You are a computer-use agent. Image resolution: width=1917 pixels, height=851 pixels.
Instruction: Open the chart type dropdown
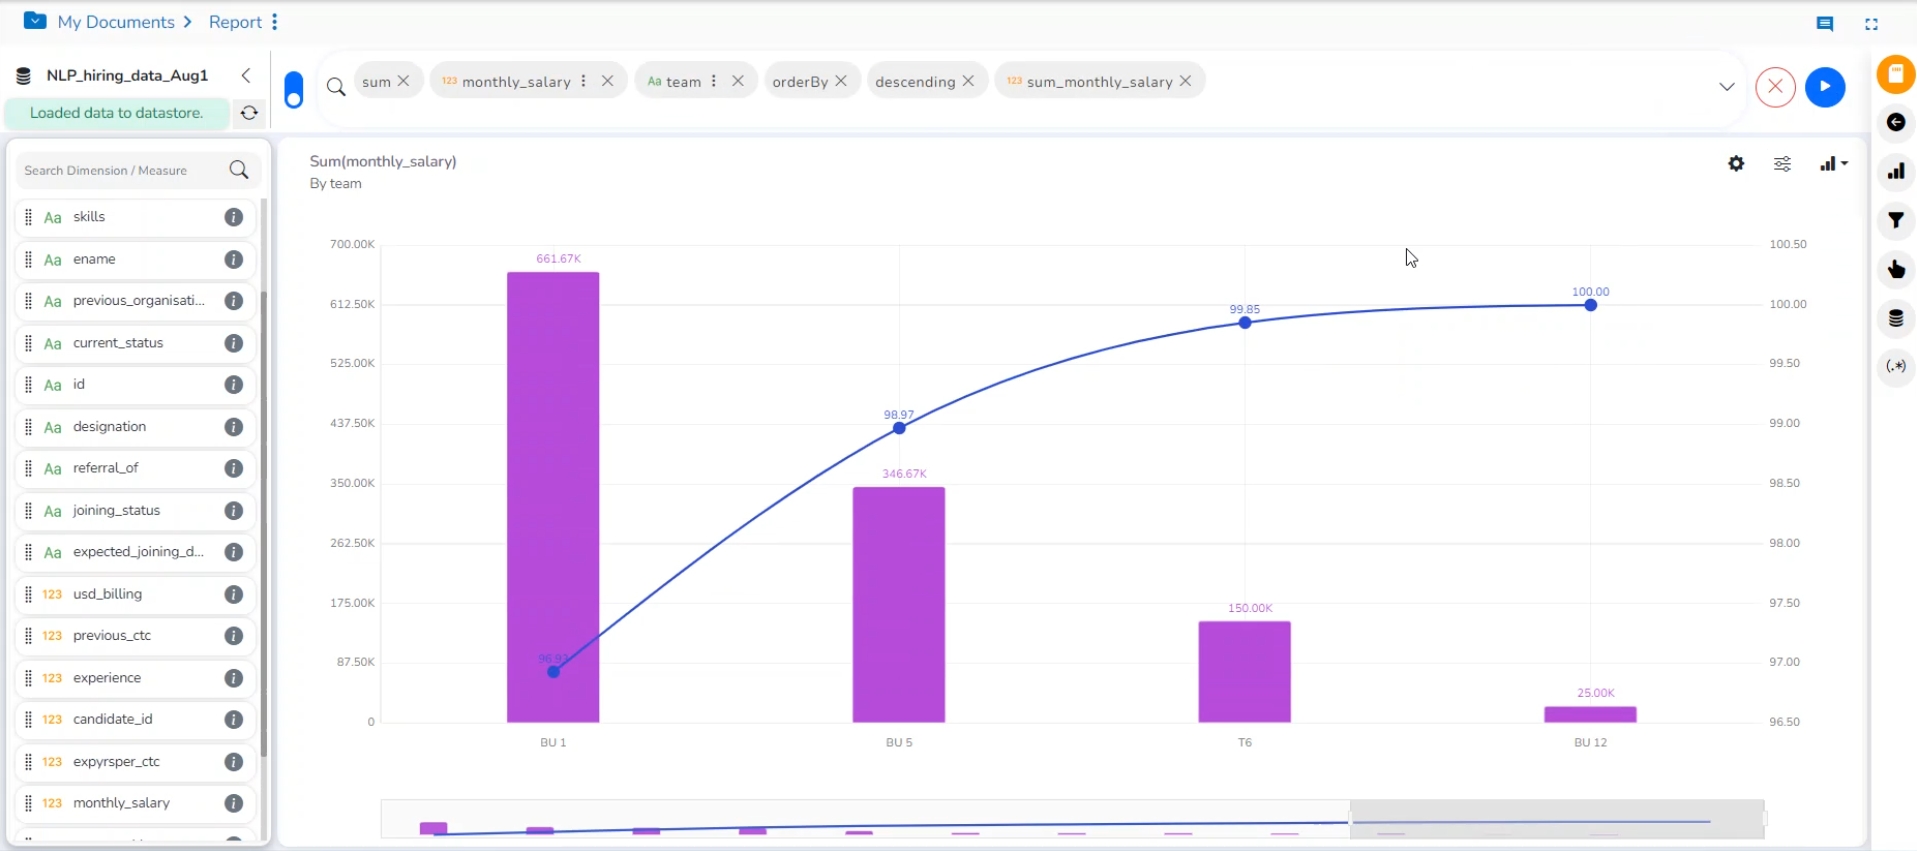(x=1833, y=164)
